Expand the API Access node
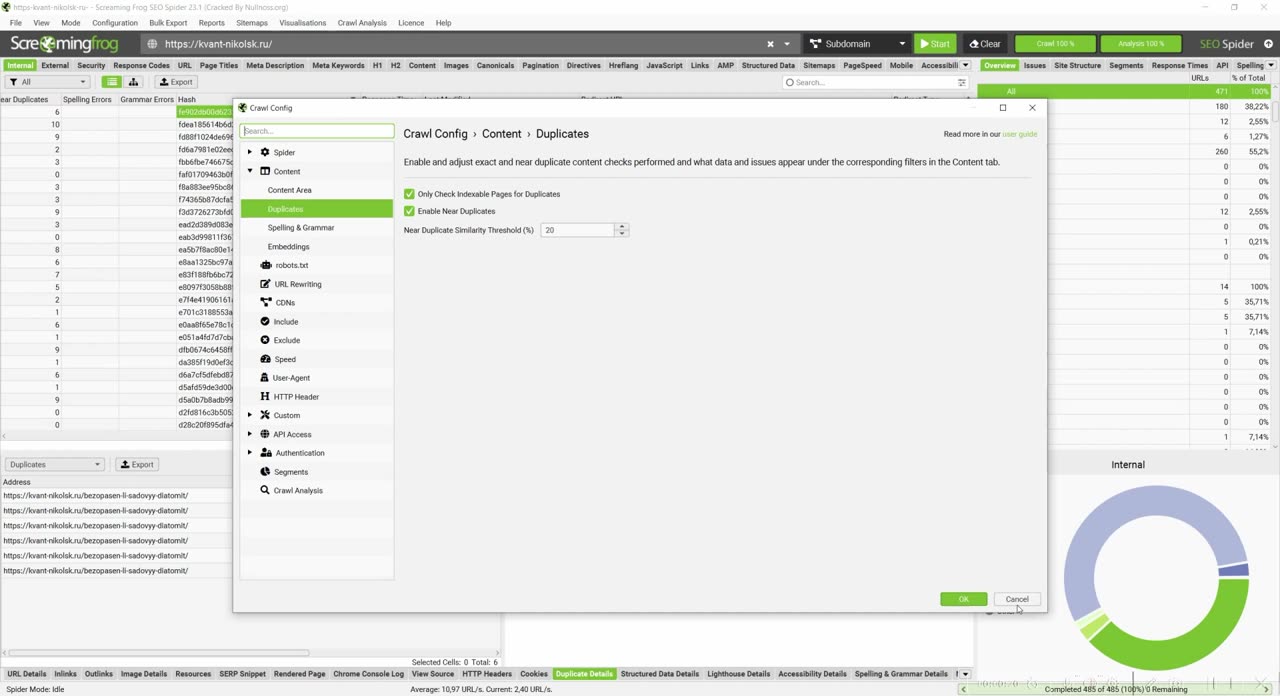 click(250, 434)
